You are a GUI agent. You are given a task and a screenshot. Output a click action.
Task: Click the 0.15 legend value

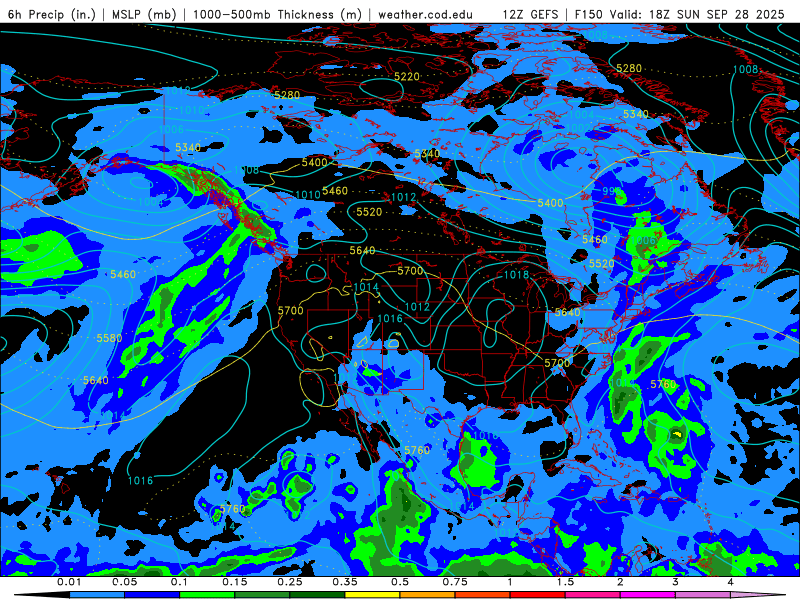(235, 582)
